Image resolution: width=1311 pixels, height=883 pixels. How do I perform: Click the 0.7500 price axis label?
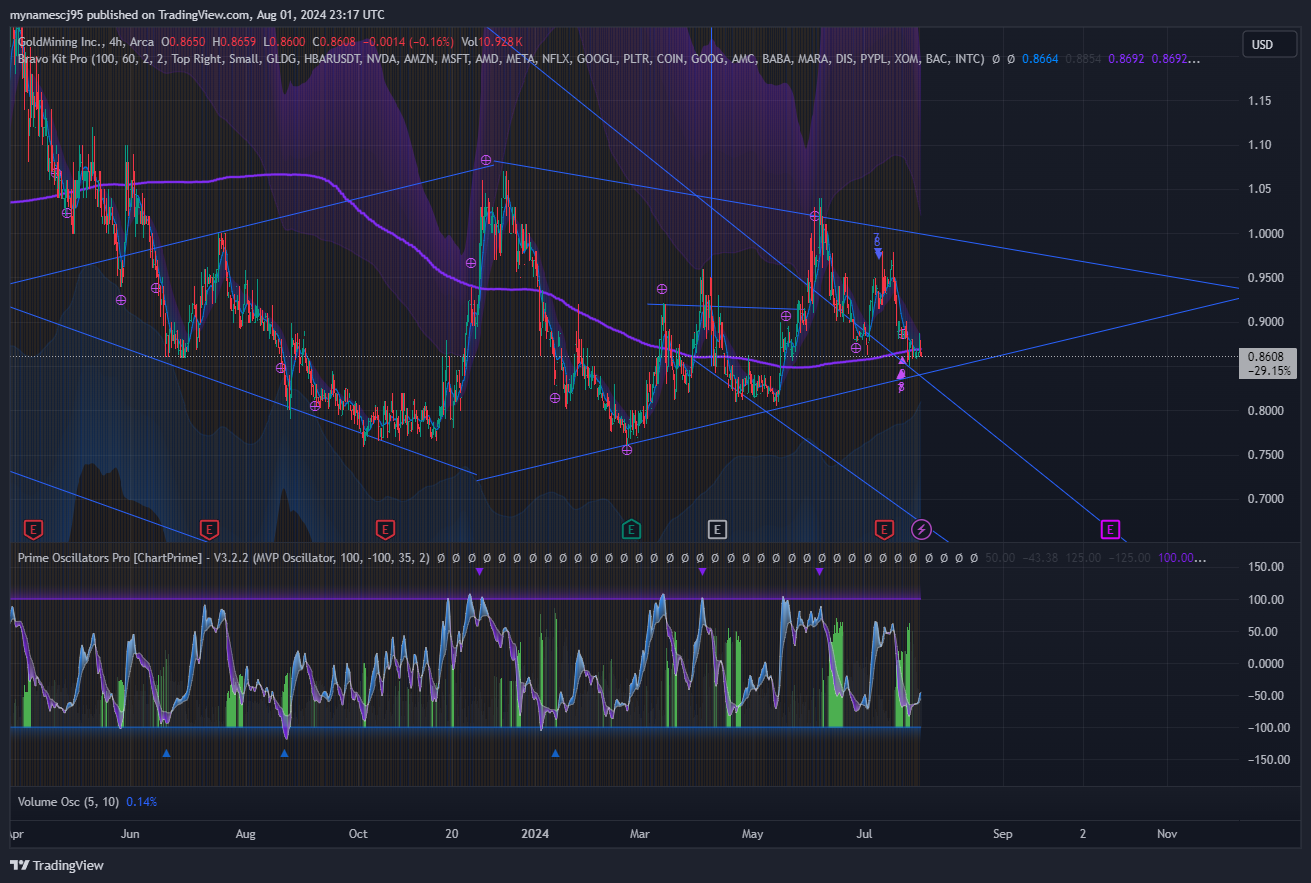pyautogui.click(x=1264, y=455)
